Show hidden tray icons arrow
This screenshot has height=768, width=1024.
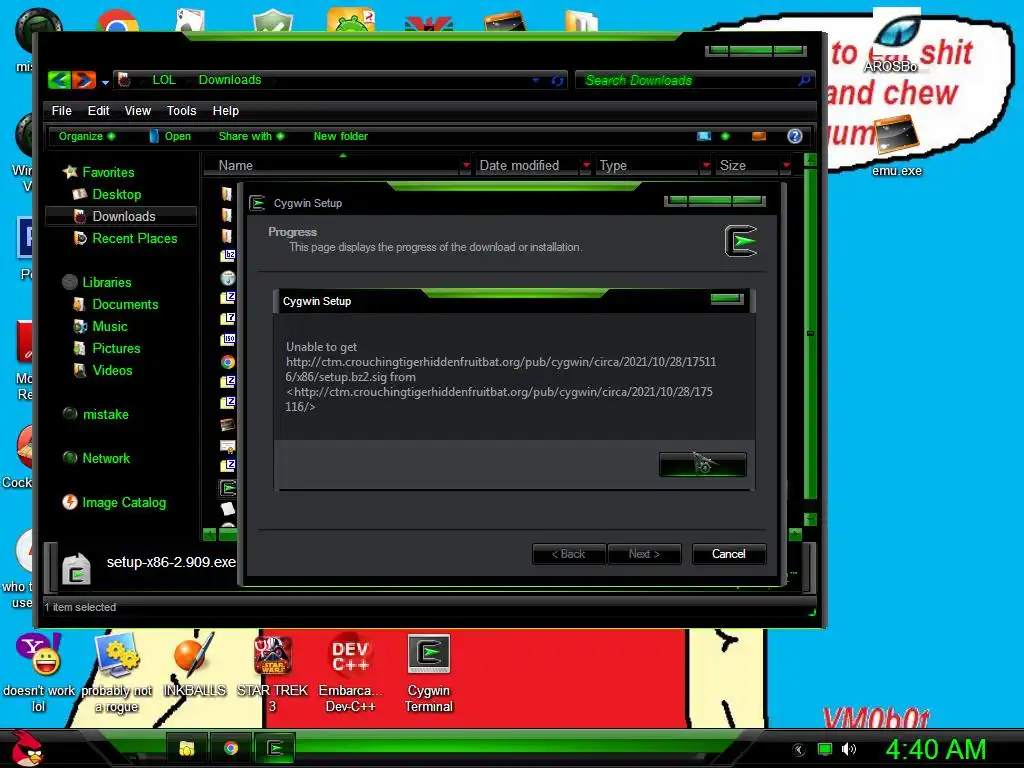click(x=799, y=750)
